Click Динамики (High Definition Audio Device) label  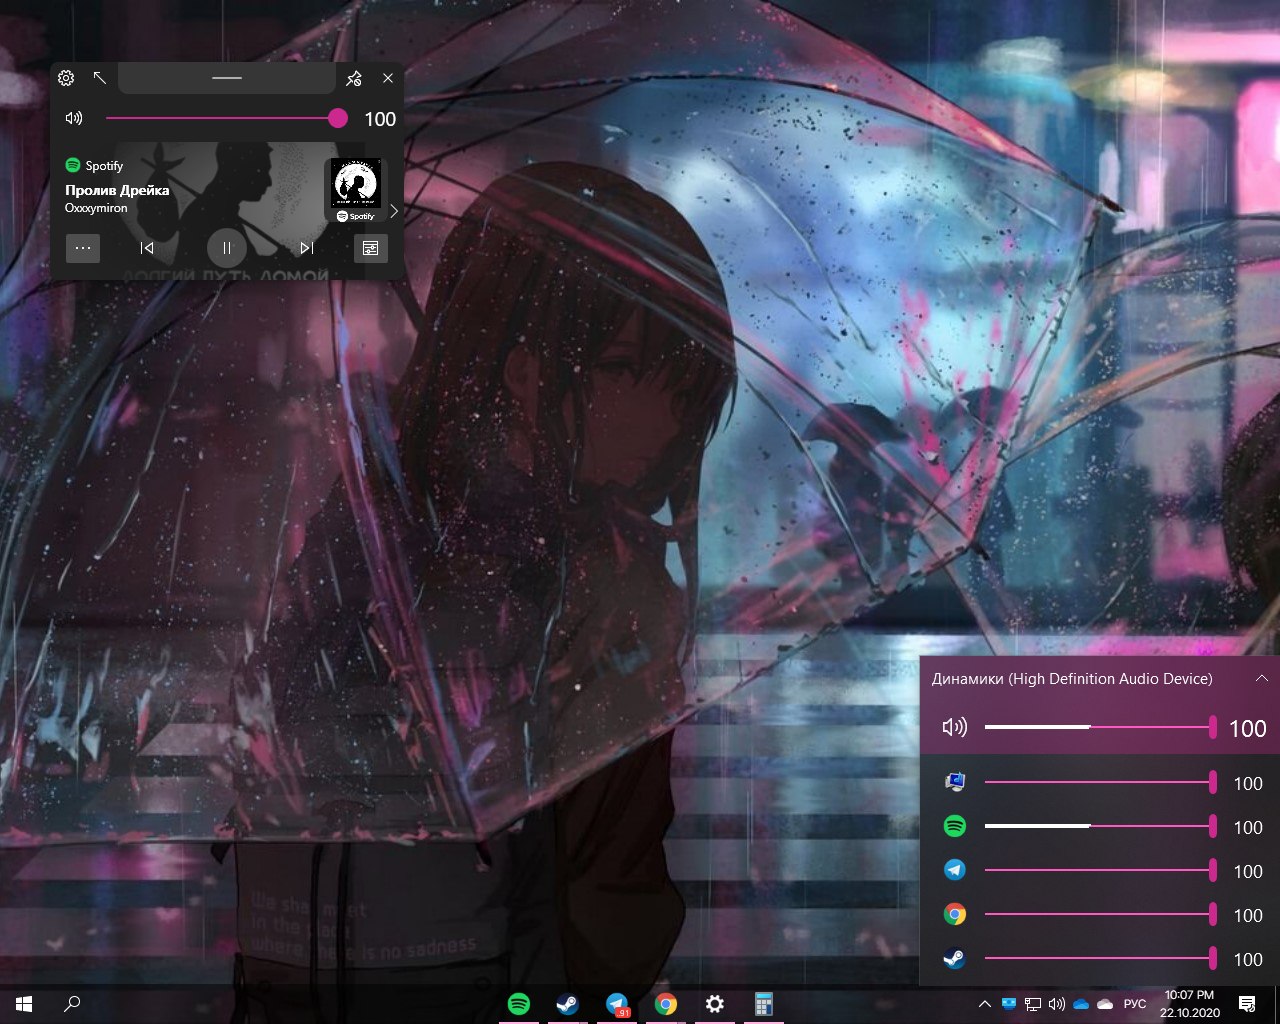1072,679
